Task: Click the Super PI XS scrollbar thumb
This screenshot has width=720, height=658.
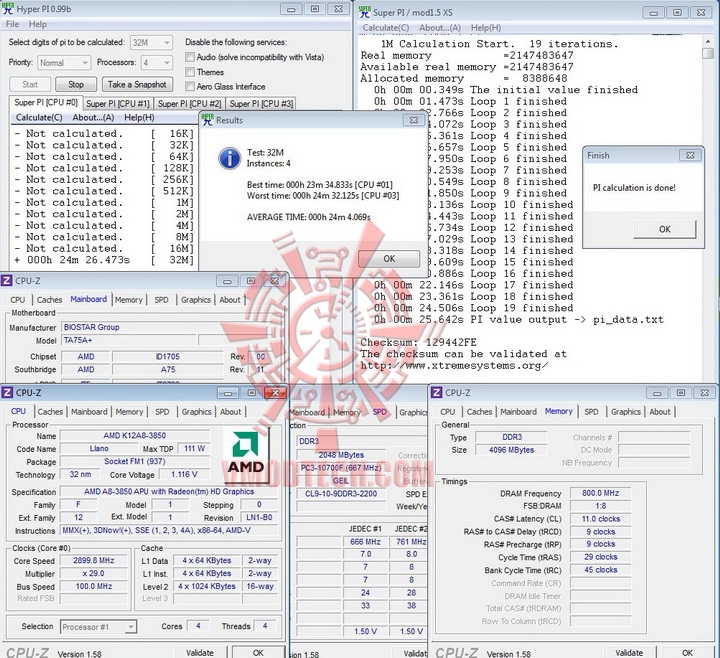Action: 708,53
